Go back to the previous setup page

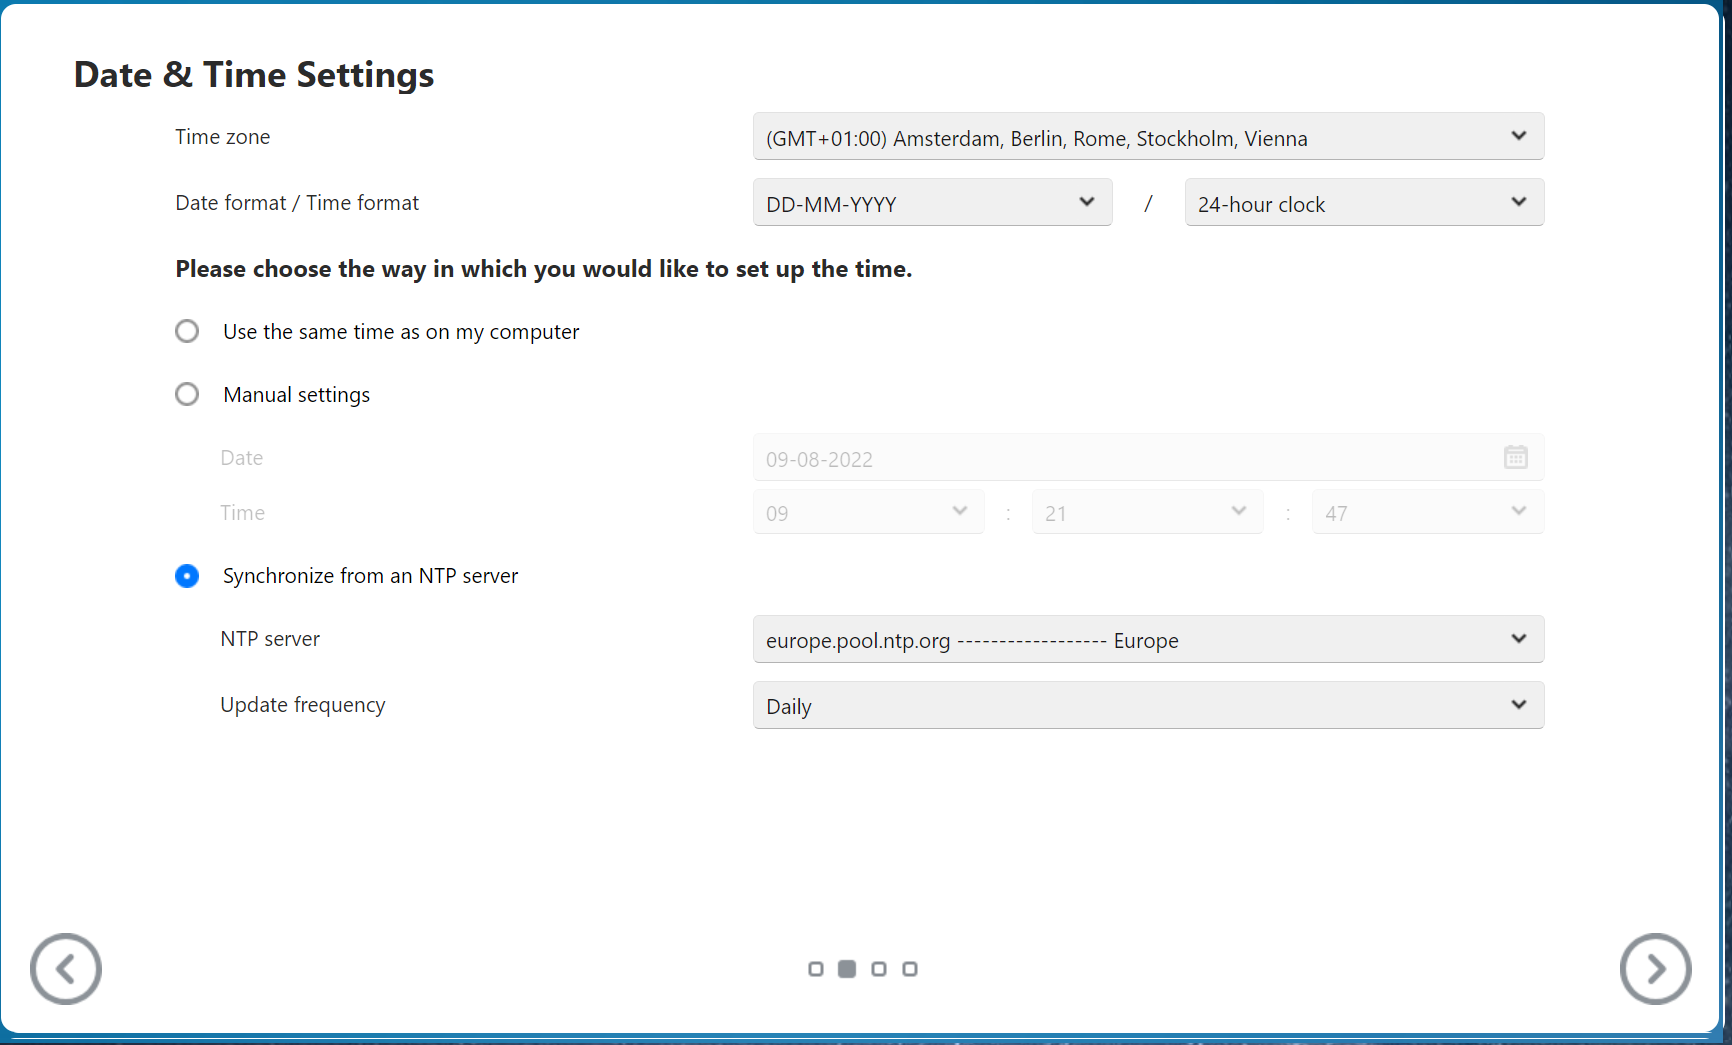point(66,968)
